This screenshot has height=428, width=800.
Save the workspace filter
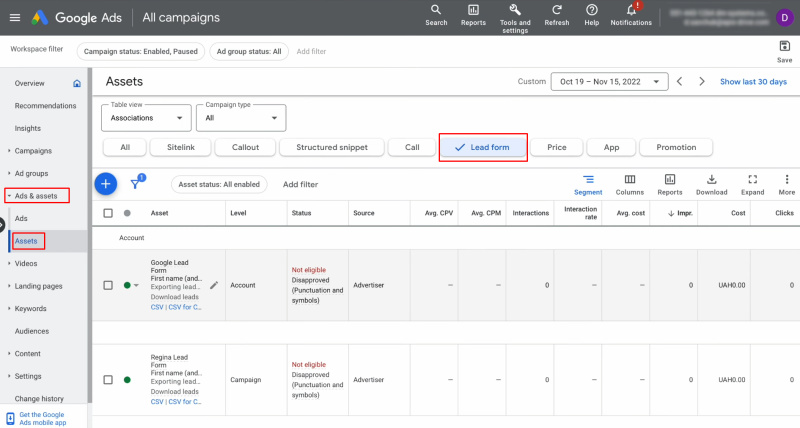click(x=784, y=51)
